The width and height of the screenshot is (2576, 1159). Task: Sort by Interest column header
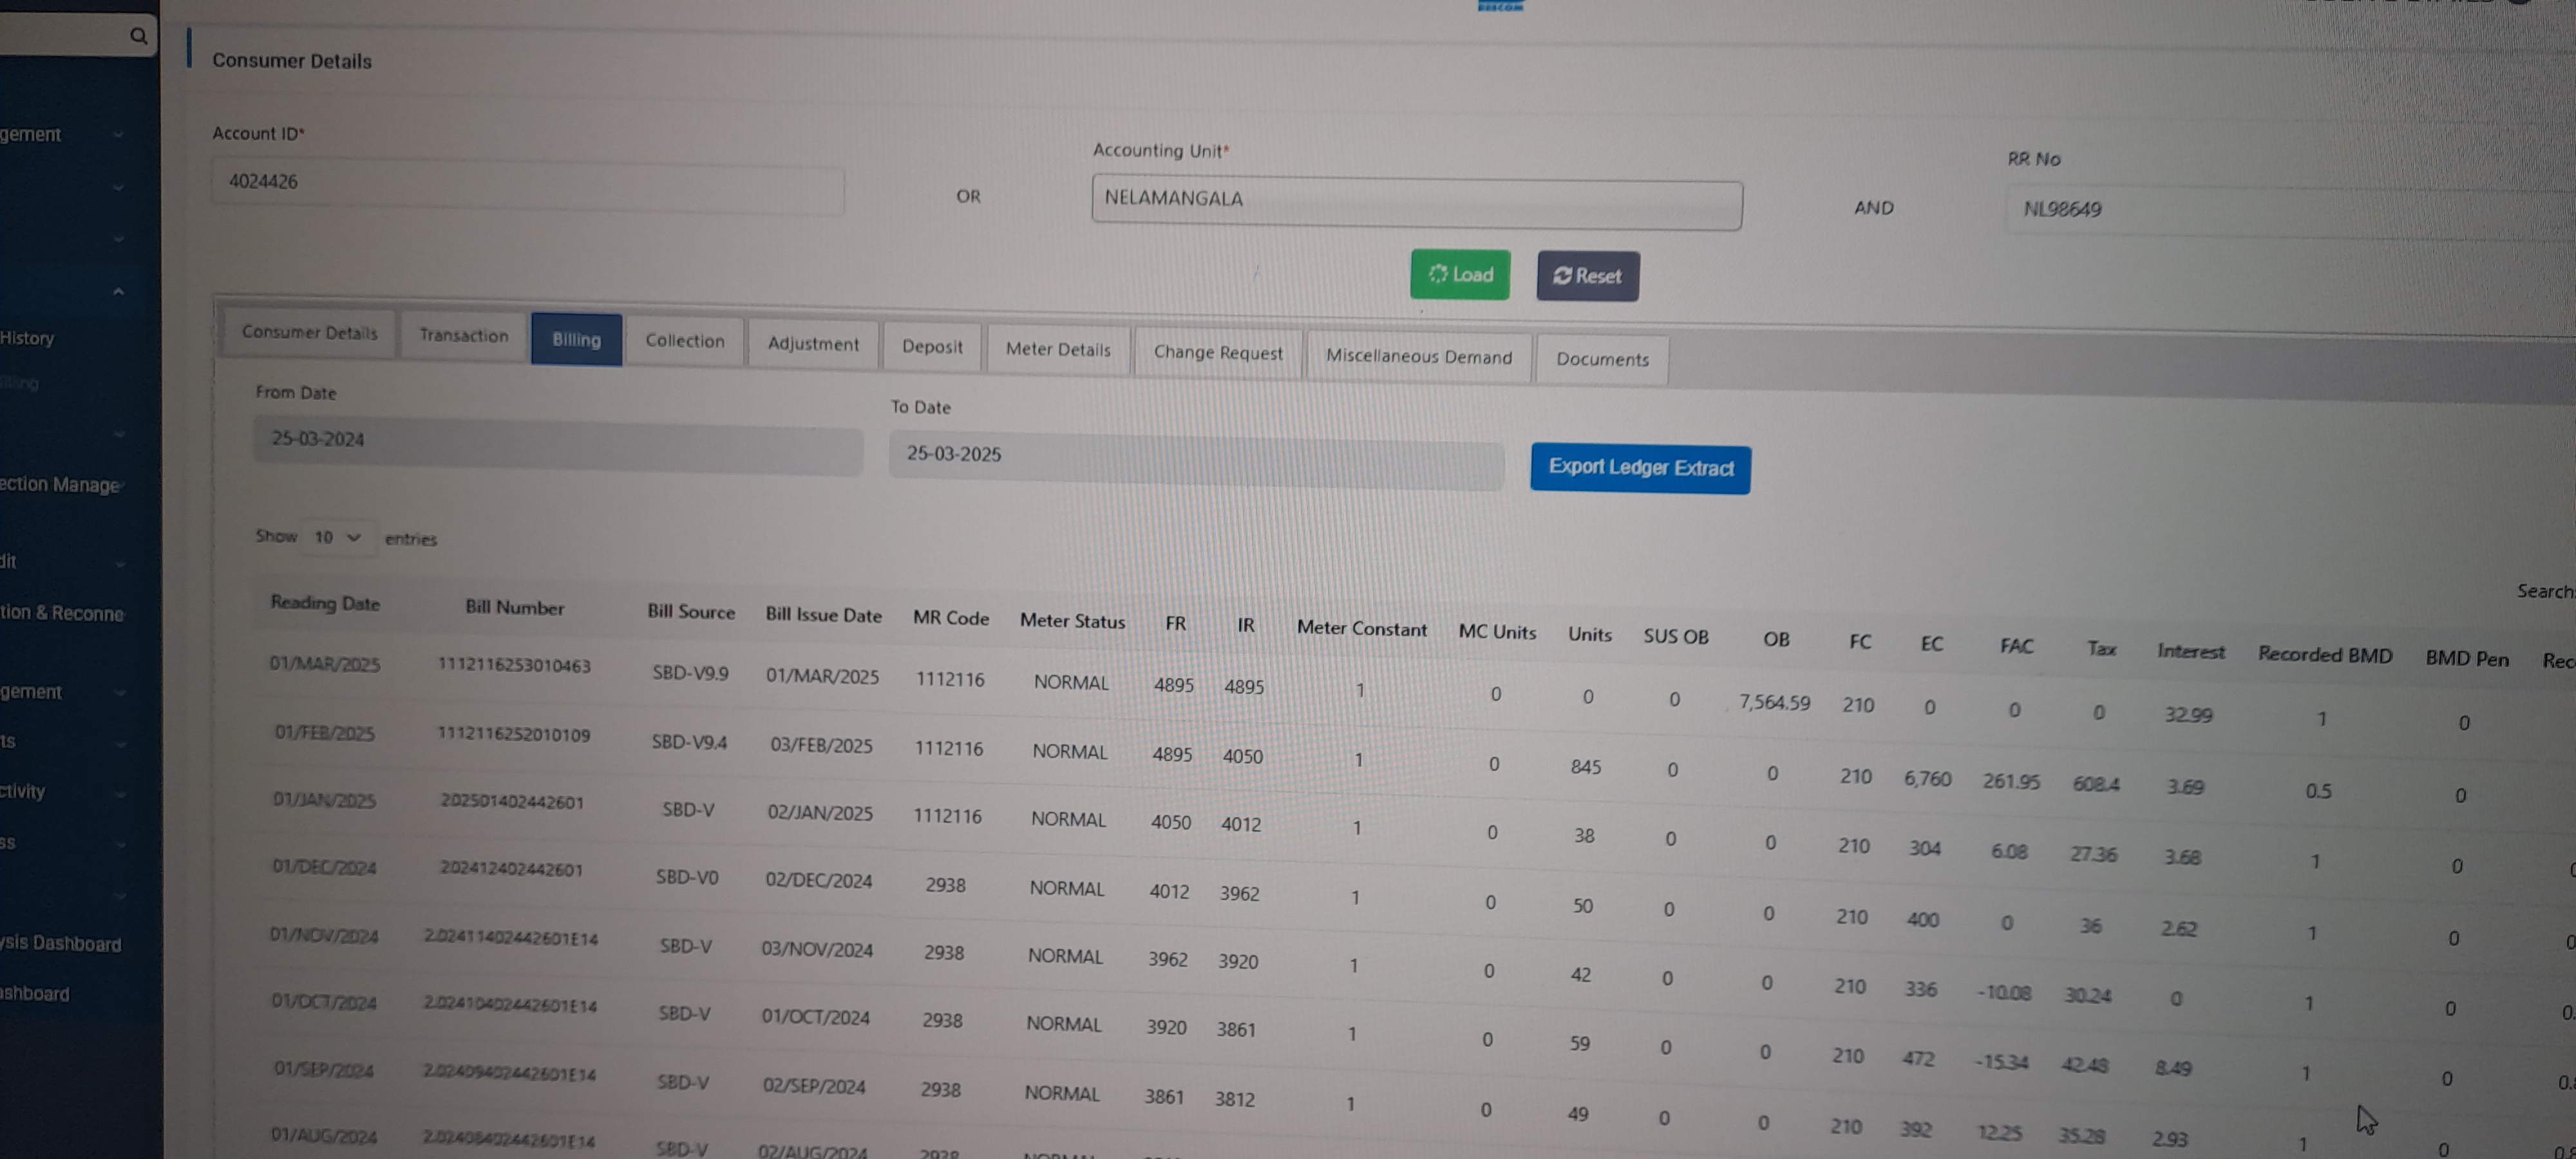click(x=2190, y=652)
